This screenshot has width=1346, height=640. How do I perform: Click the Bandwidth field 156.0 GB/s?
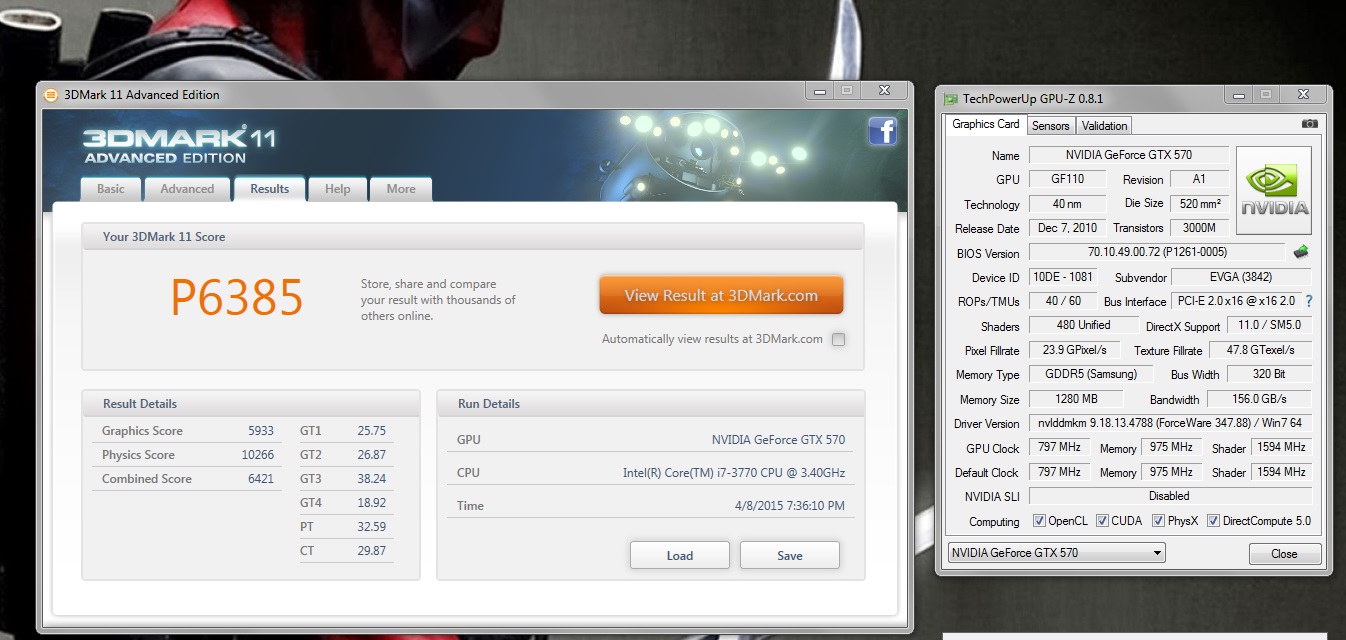pos(1259,399)
